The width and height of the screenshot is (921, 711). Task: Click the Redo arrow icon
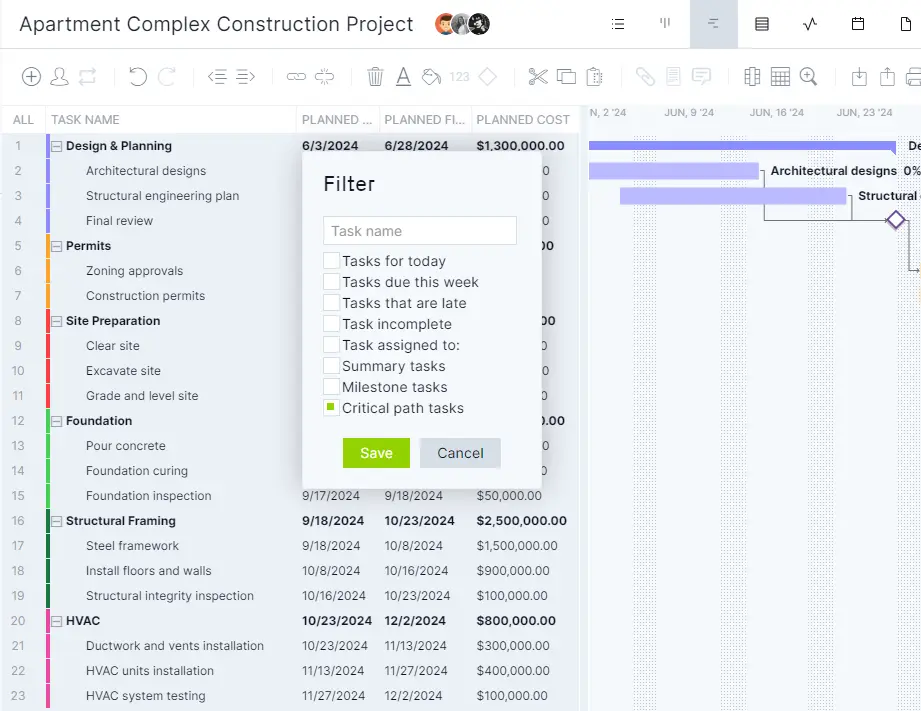(x=167, y=77)
